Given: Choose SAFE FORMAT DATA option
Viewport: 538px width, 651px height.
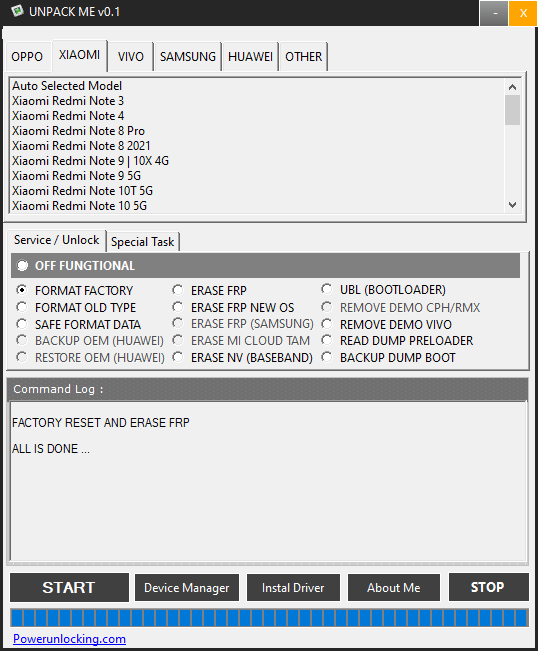Looking at the screenshot, I should click(22, 324).
